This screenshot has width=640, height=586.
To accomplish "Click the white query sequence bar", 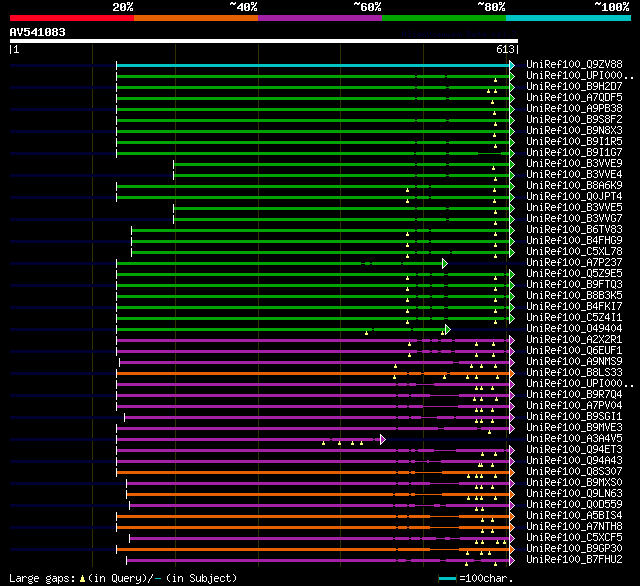I will (264, 41).
